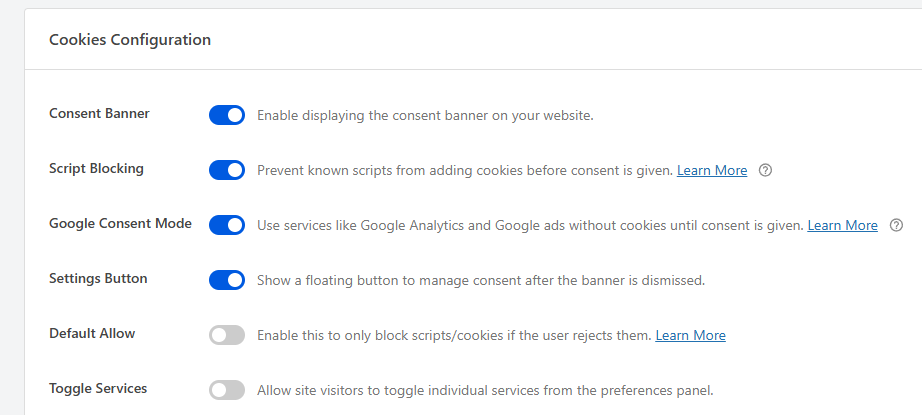The width and height of the screenshot is (922, 415).
Task: Click the consent banner description text
Action: [425, 115]
